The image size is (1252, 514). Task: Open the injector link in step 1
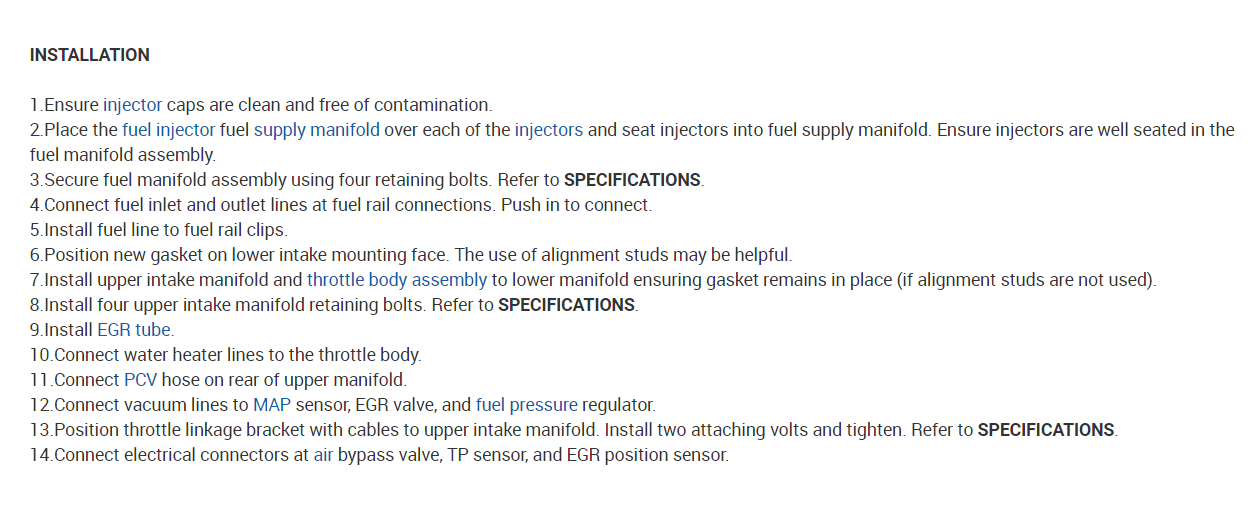tap(132, 105)
